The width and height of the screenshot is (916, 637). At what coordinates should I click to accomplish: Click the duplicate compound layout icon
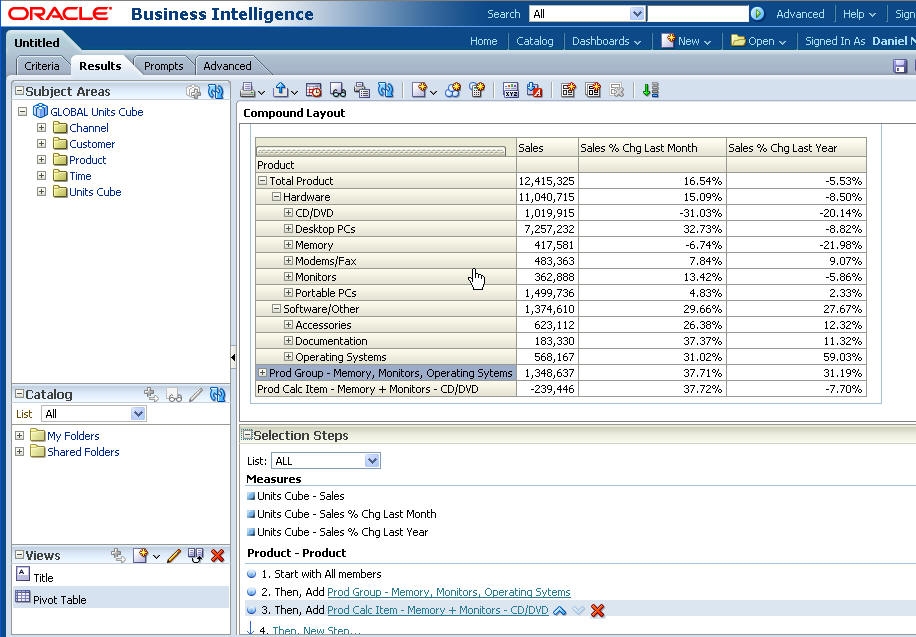point(593,90)
